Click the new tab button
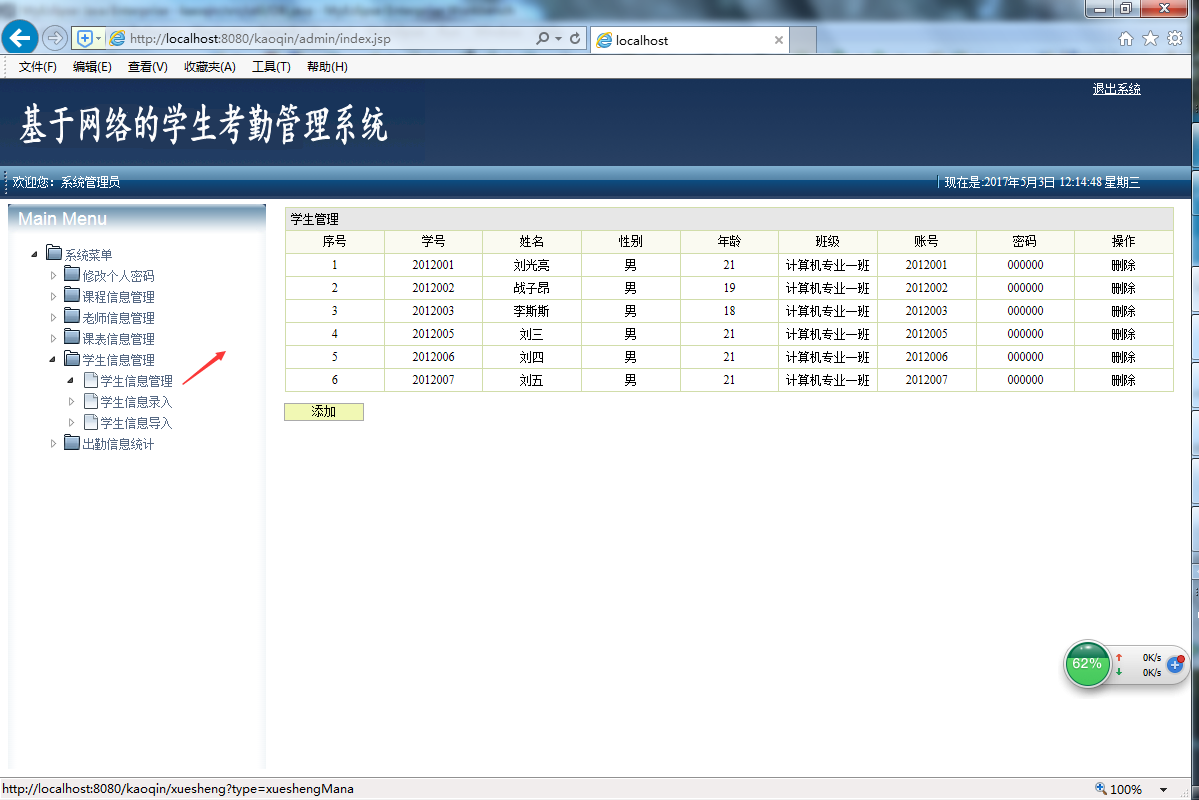This screenshot has width=1199, height=800. coord(802,40)
